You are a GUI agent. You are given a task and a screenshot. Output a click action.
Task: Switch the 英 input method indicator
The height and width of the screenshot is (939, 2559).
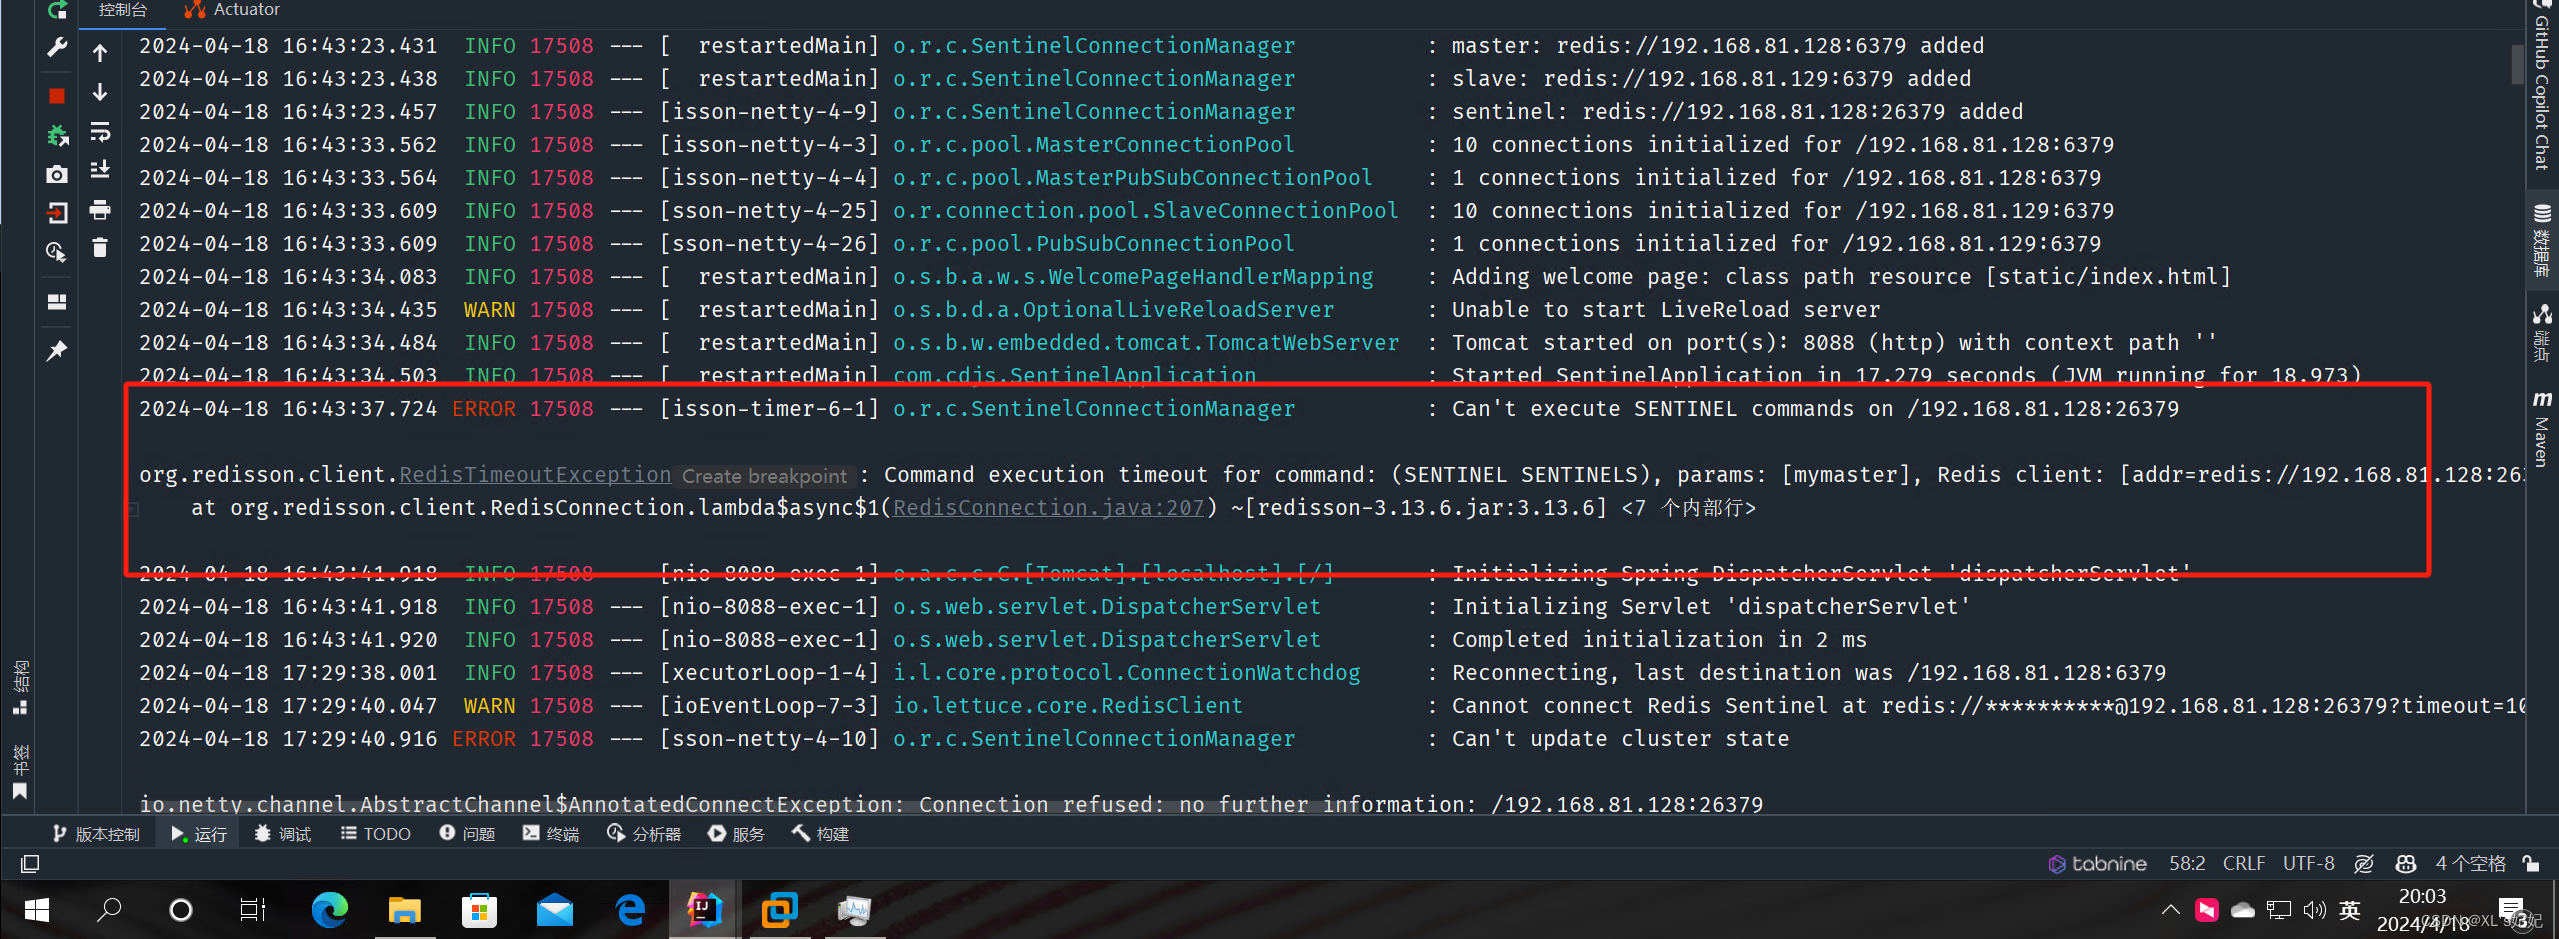coord(2350,910)
